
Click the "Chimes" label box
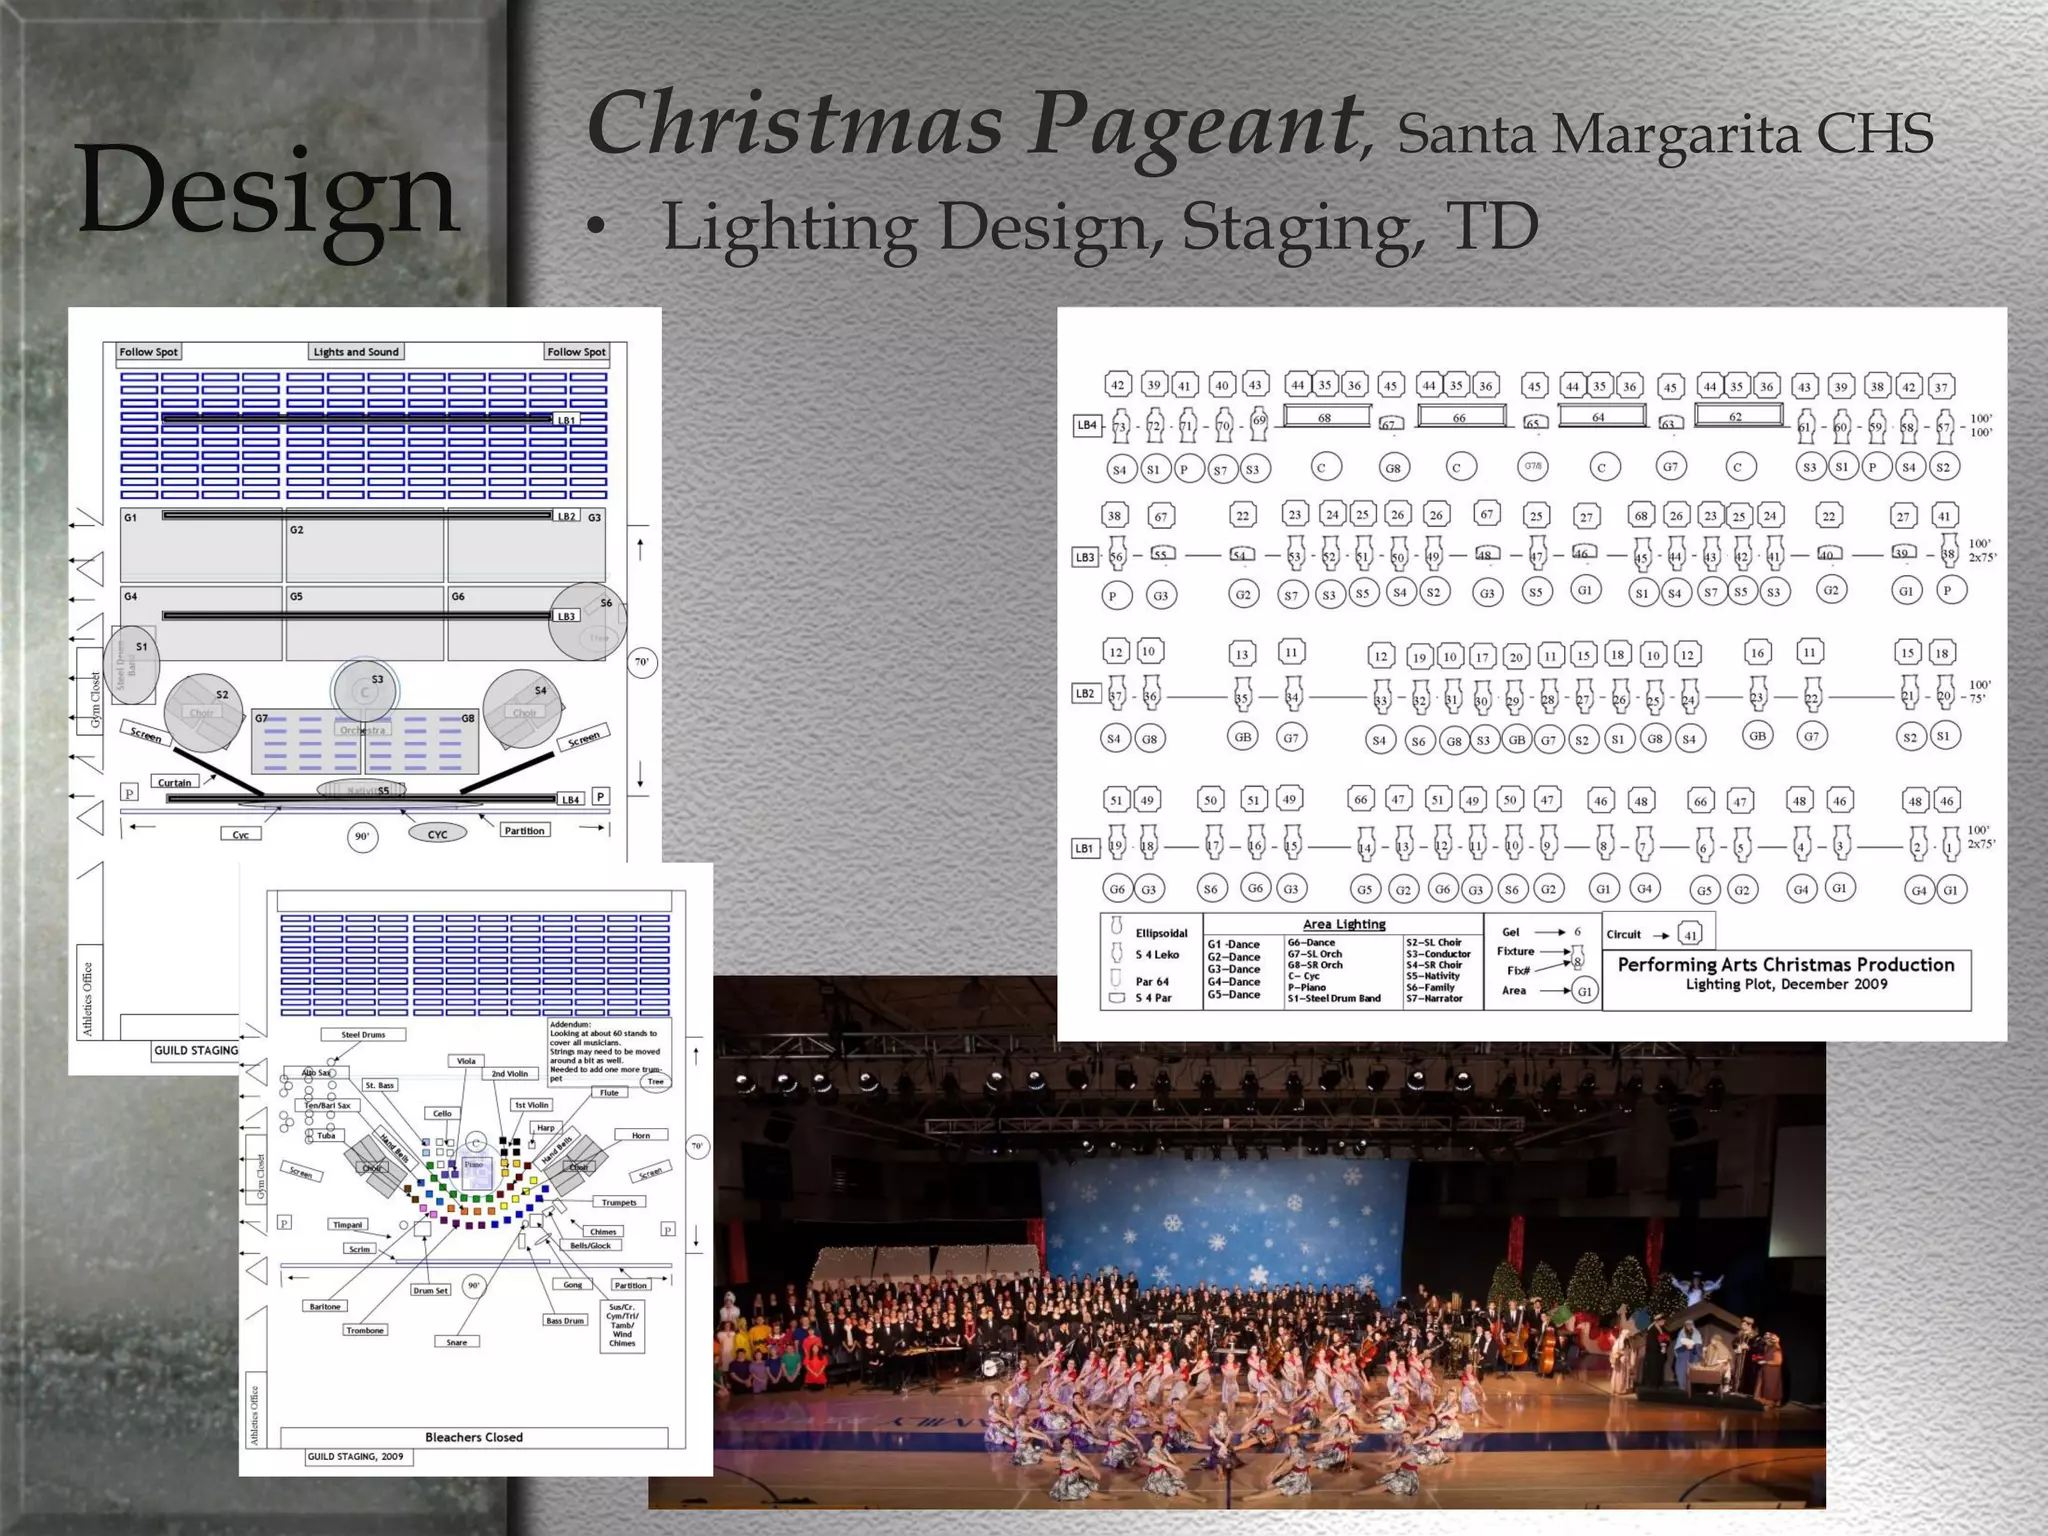603,1232
